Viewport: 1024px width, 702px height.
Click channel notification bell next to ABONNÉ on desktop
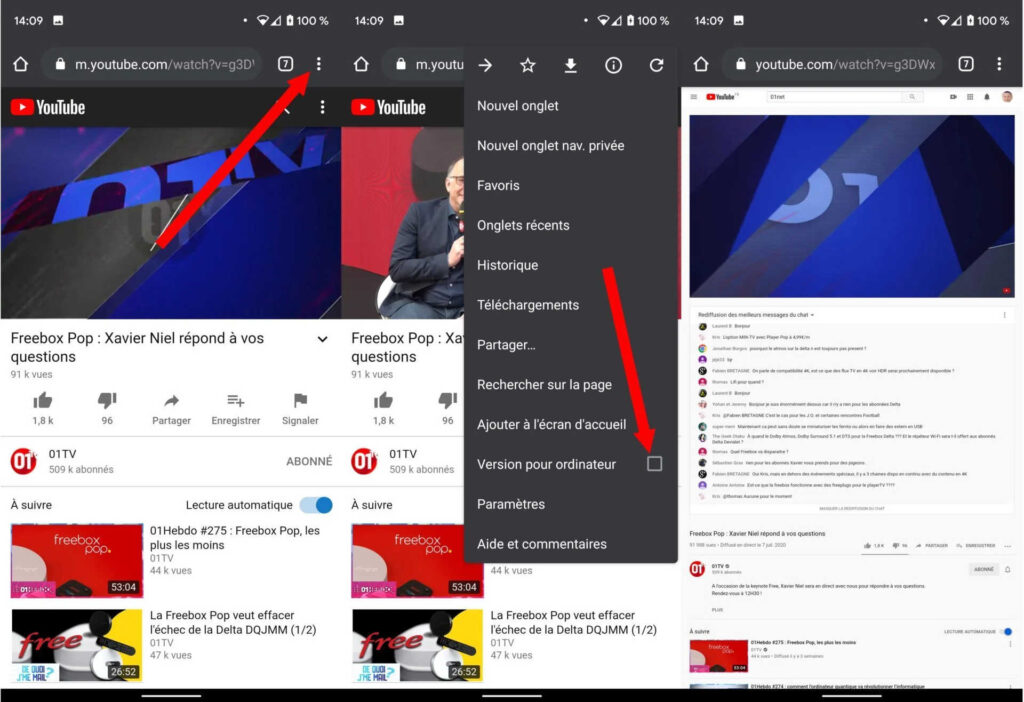click(1008, 569)
